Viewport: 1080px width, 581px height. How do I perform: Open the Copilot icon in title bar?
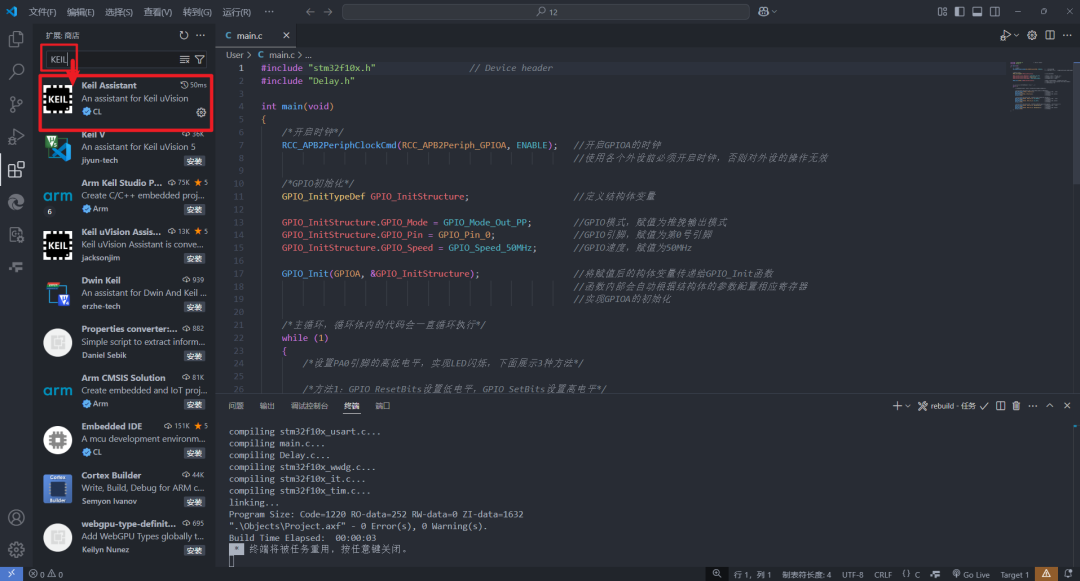[763, 12]
